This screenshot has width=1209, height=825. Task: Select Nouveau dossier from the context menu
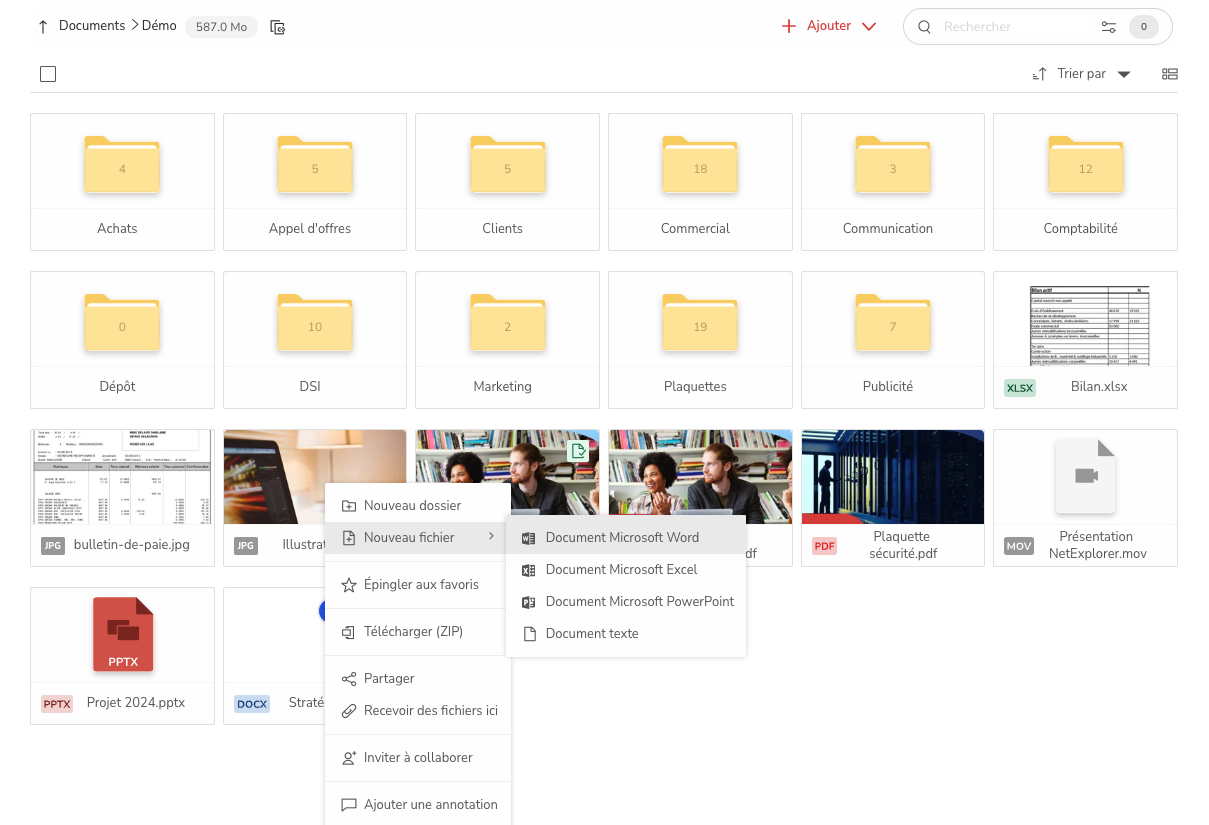[413, 505]
